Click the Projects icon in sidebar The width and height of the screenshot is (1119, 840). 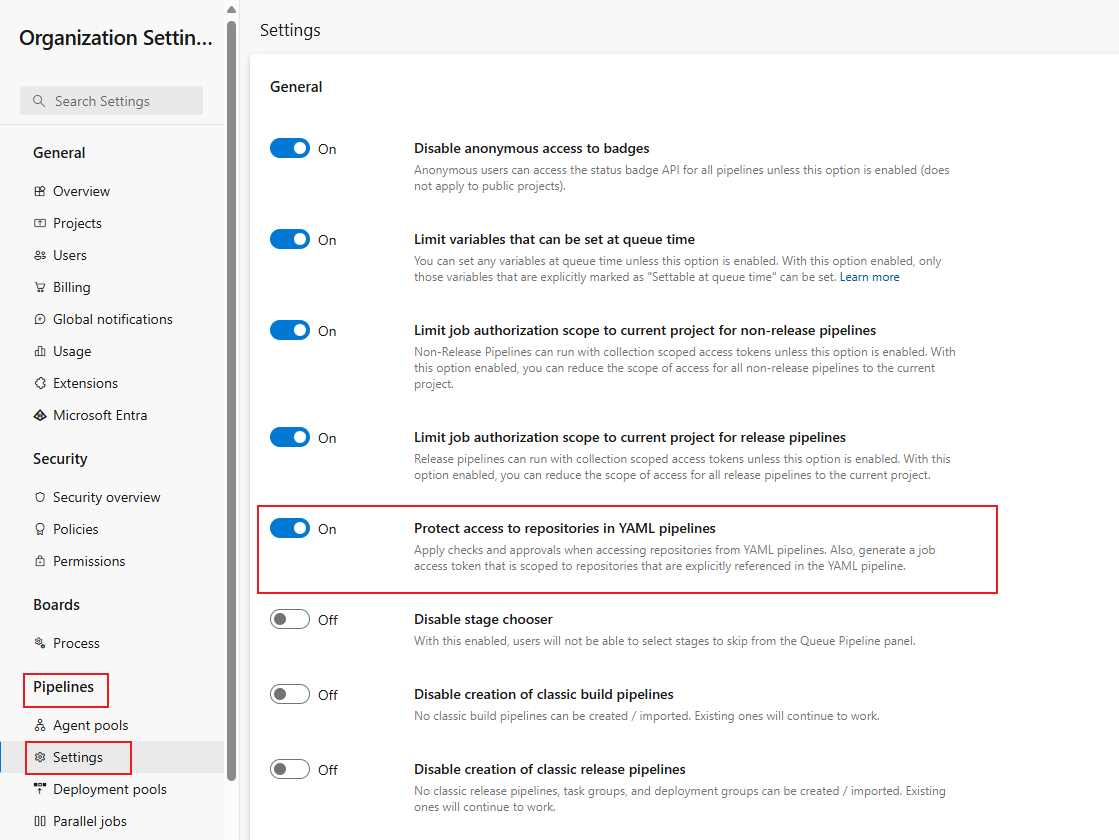coord(40,223)
